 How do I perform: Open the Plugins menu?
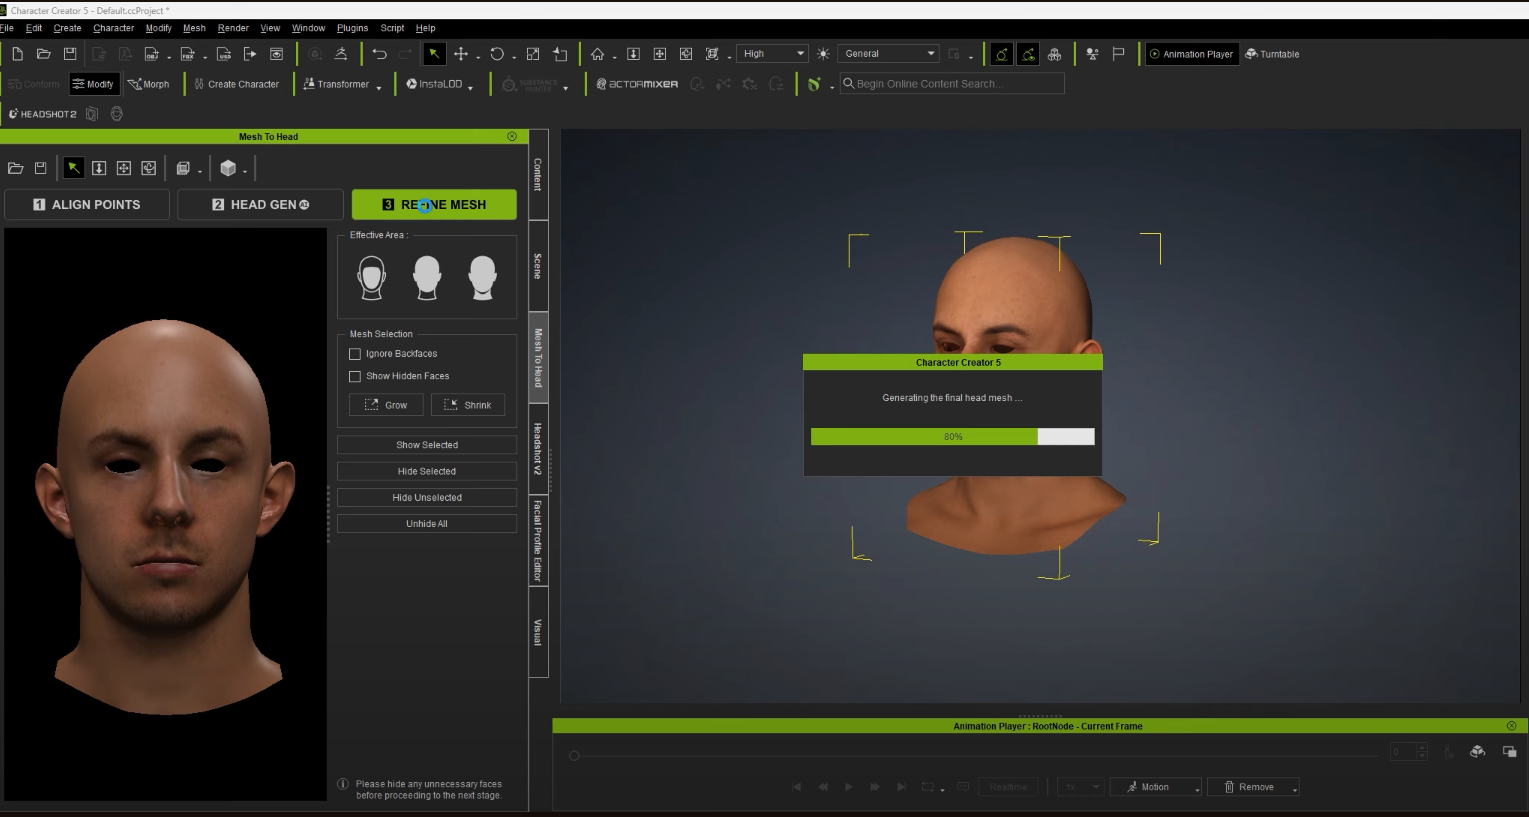click(x=352, y=28)
